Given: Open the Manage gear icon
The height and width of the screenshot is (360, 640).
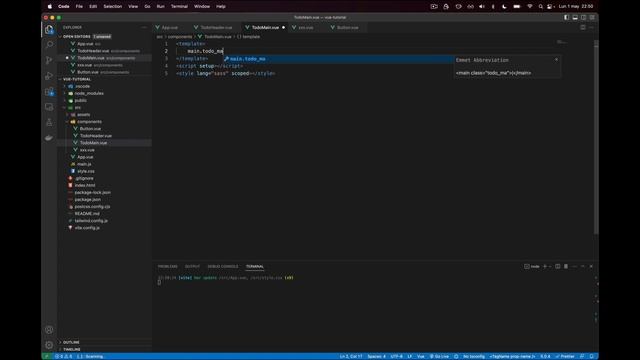Looking at the screenshot, I should (x=49, y=345).
